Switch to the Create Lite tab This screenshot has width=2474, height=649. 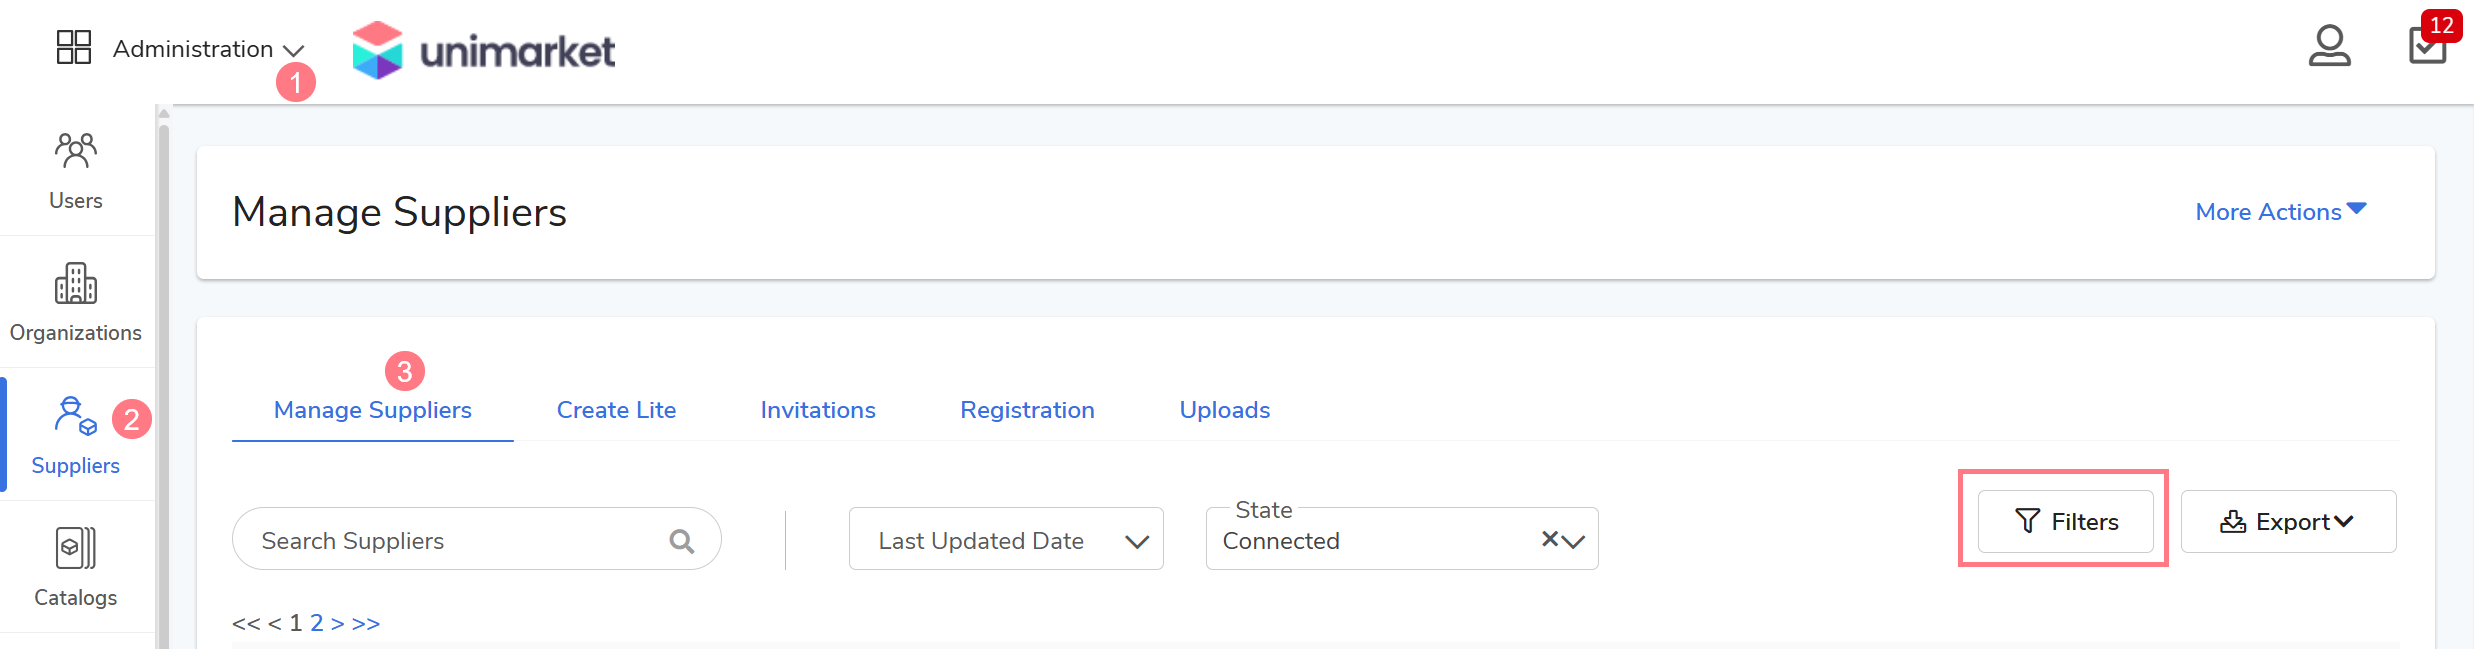click(x=616, y=410)
